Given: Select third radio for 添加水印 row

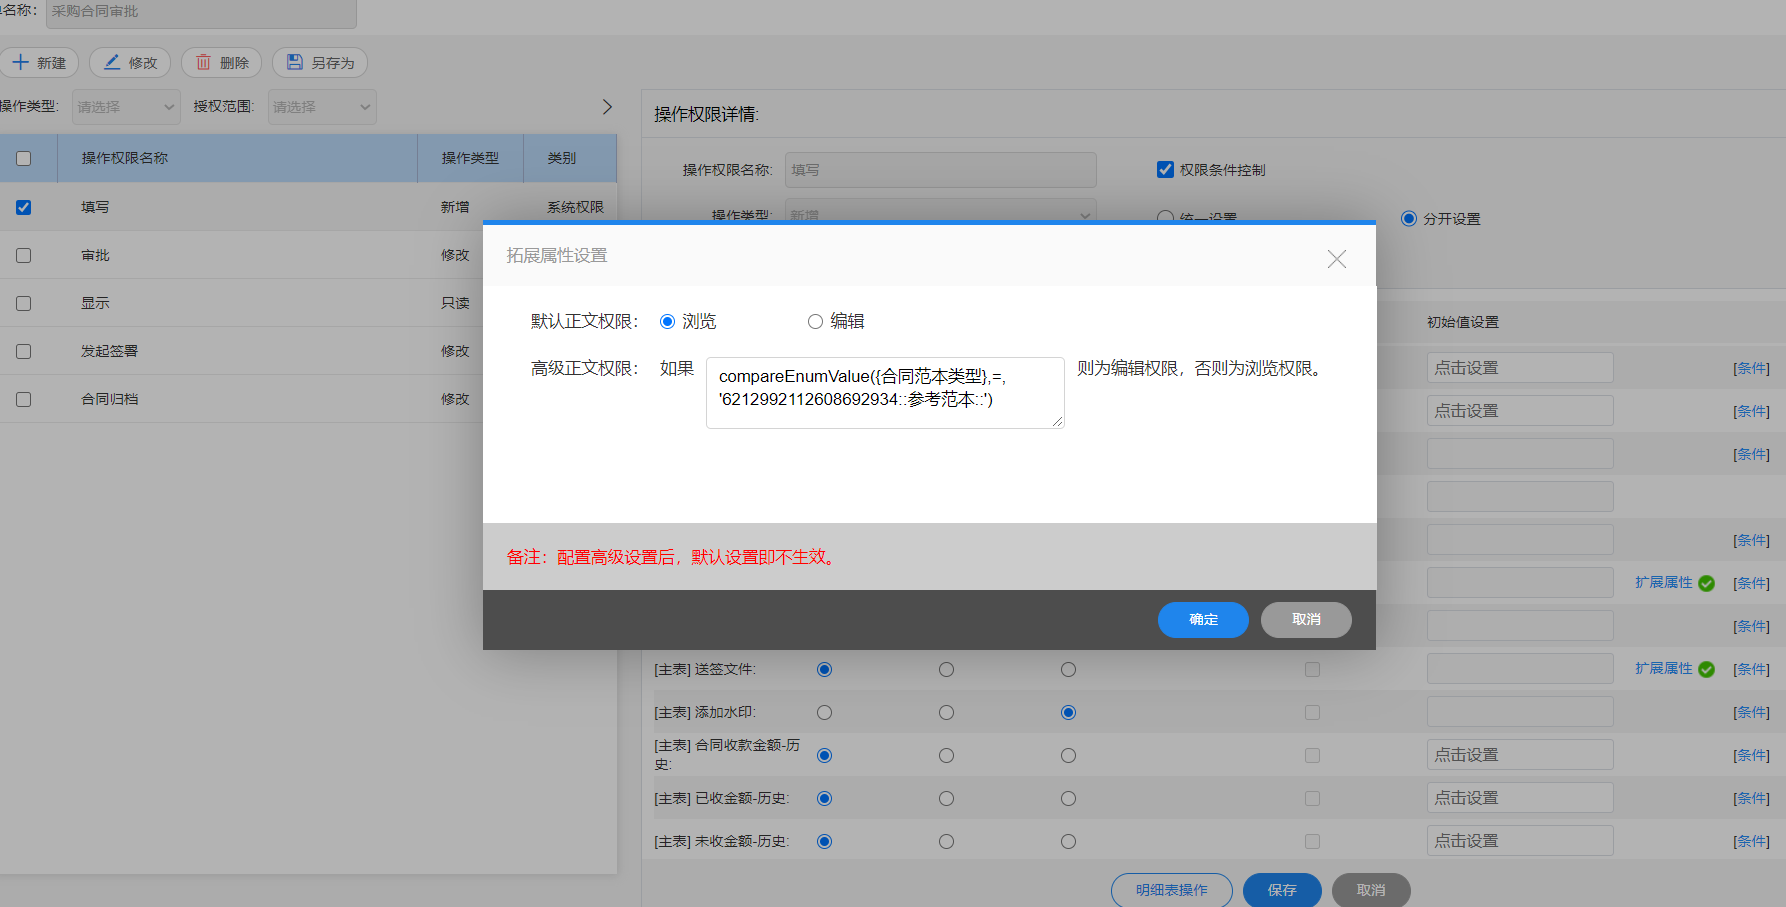Looking at the screenshot, I should click(1068, 712).
